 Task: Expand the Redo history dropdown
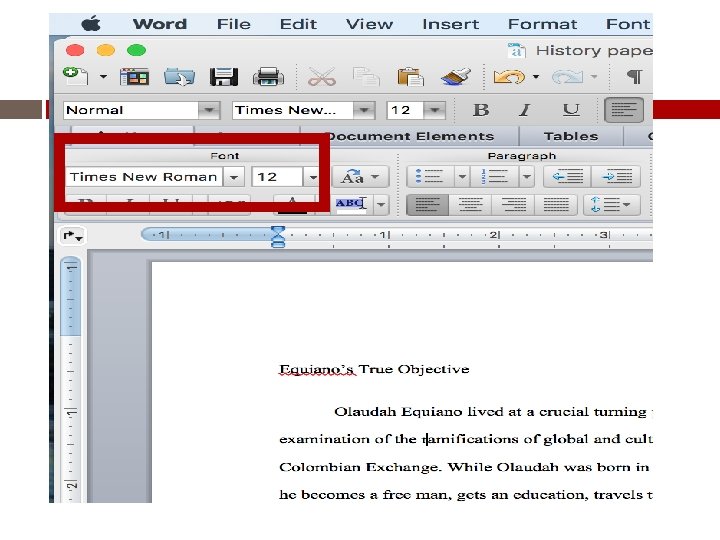pyautogui.click(x=594, y=77)
